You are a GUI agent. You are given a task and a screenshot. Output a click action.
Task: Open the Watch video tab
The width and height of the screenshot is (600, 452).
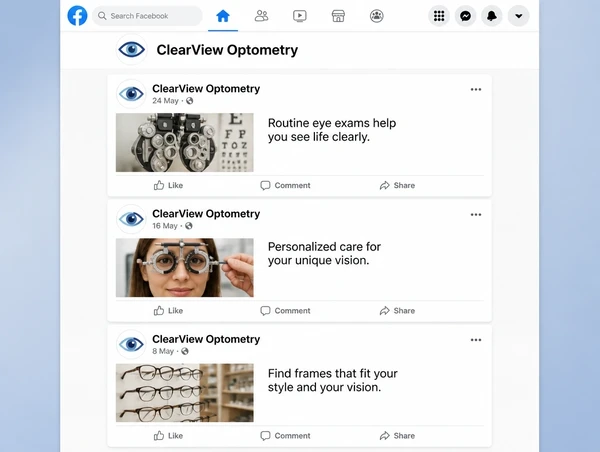tap(300, 16)
